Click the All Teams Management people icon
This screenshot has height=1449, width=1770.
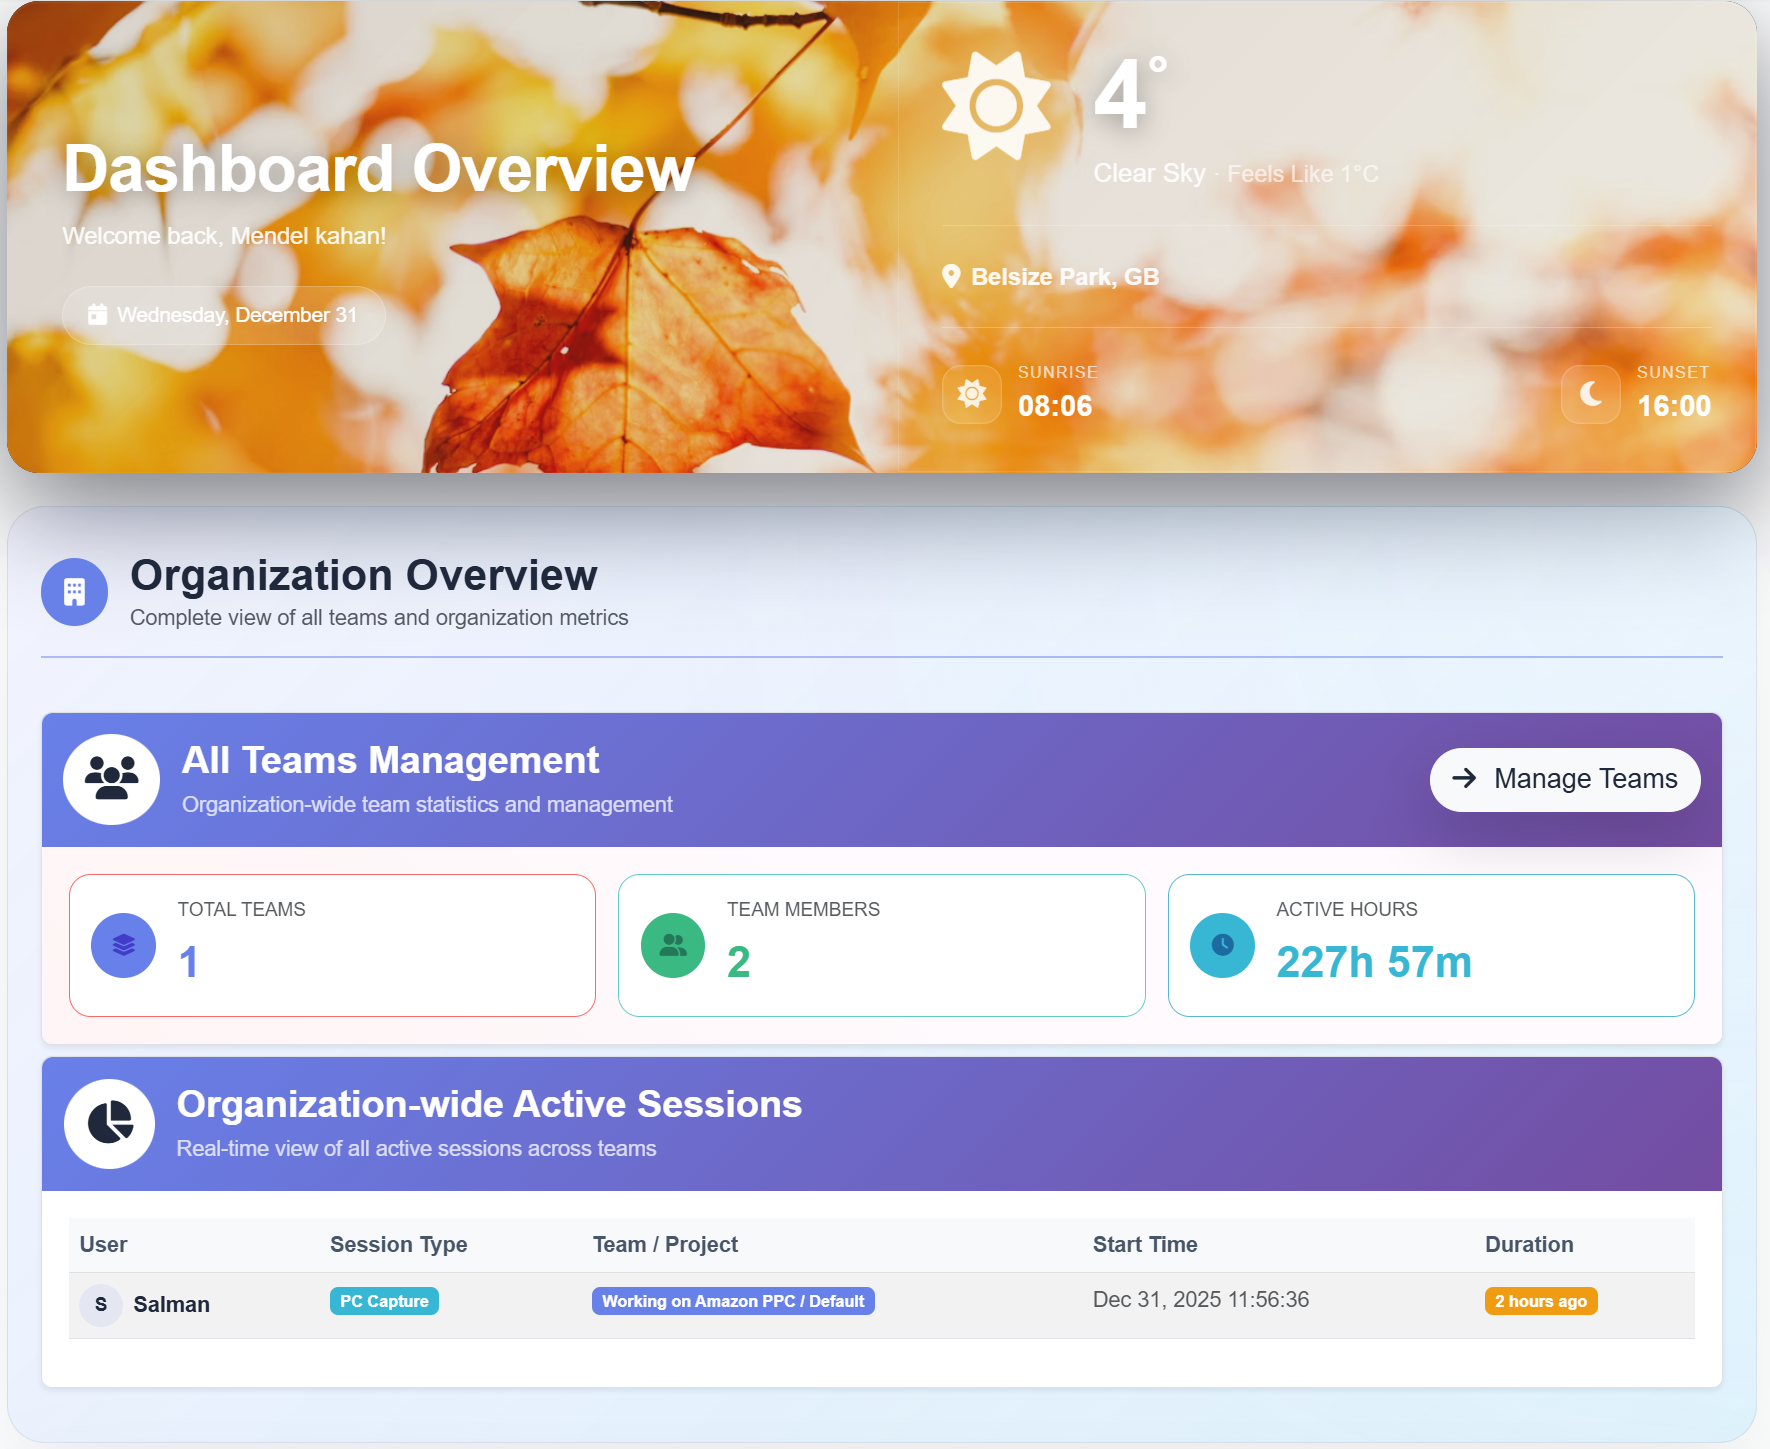pyautogui.click(x=111, y=779)
